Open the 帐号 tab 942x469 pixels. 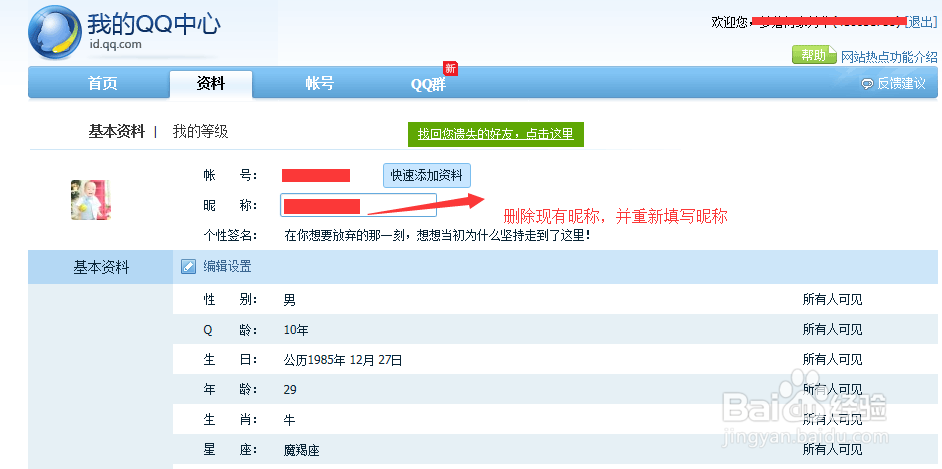pos(319,83)
